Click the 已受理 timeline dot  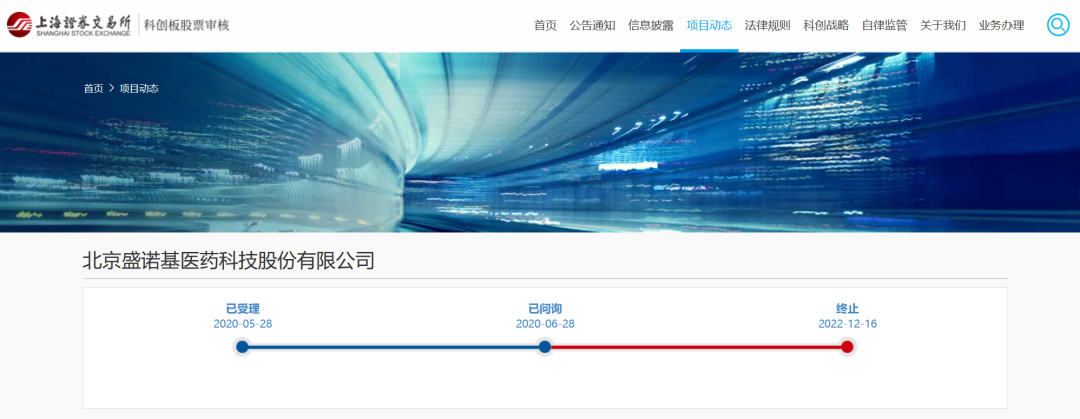(x=242, y=347)
